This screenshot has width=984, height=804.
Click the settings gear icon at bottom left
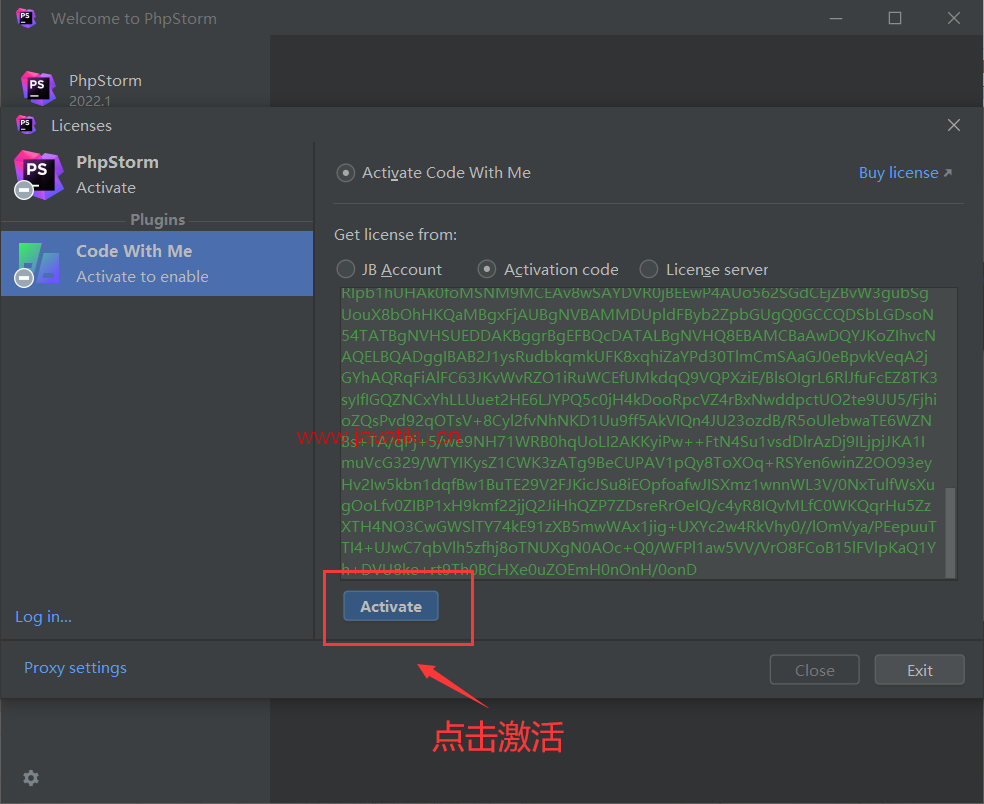[x=31, y=778]
